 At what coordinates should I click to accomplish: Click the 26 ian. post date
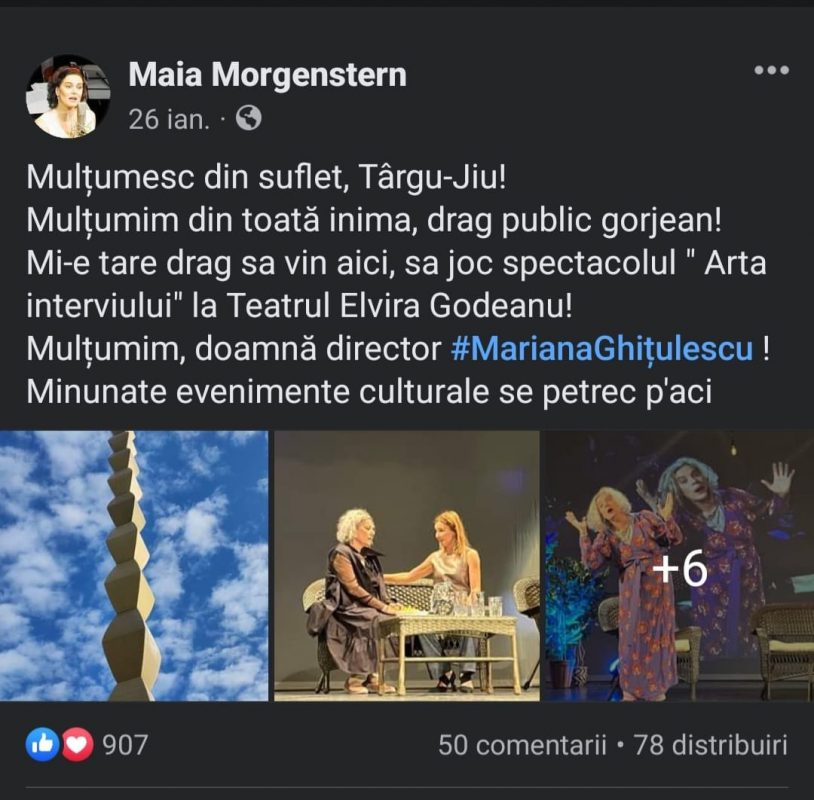click(x=169, y=119)
